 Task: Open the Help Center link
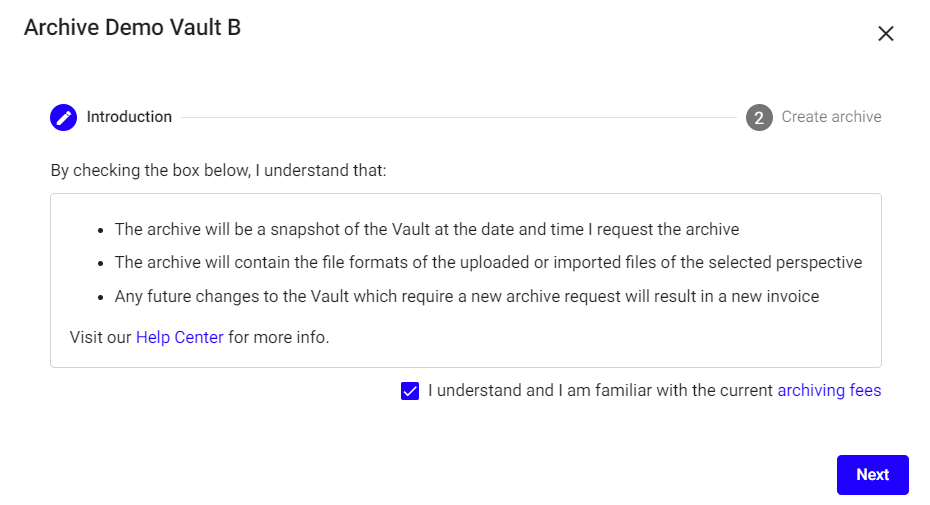point(180,337)
